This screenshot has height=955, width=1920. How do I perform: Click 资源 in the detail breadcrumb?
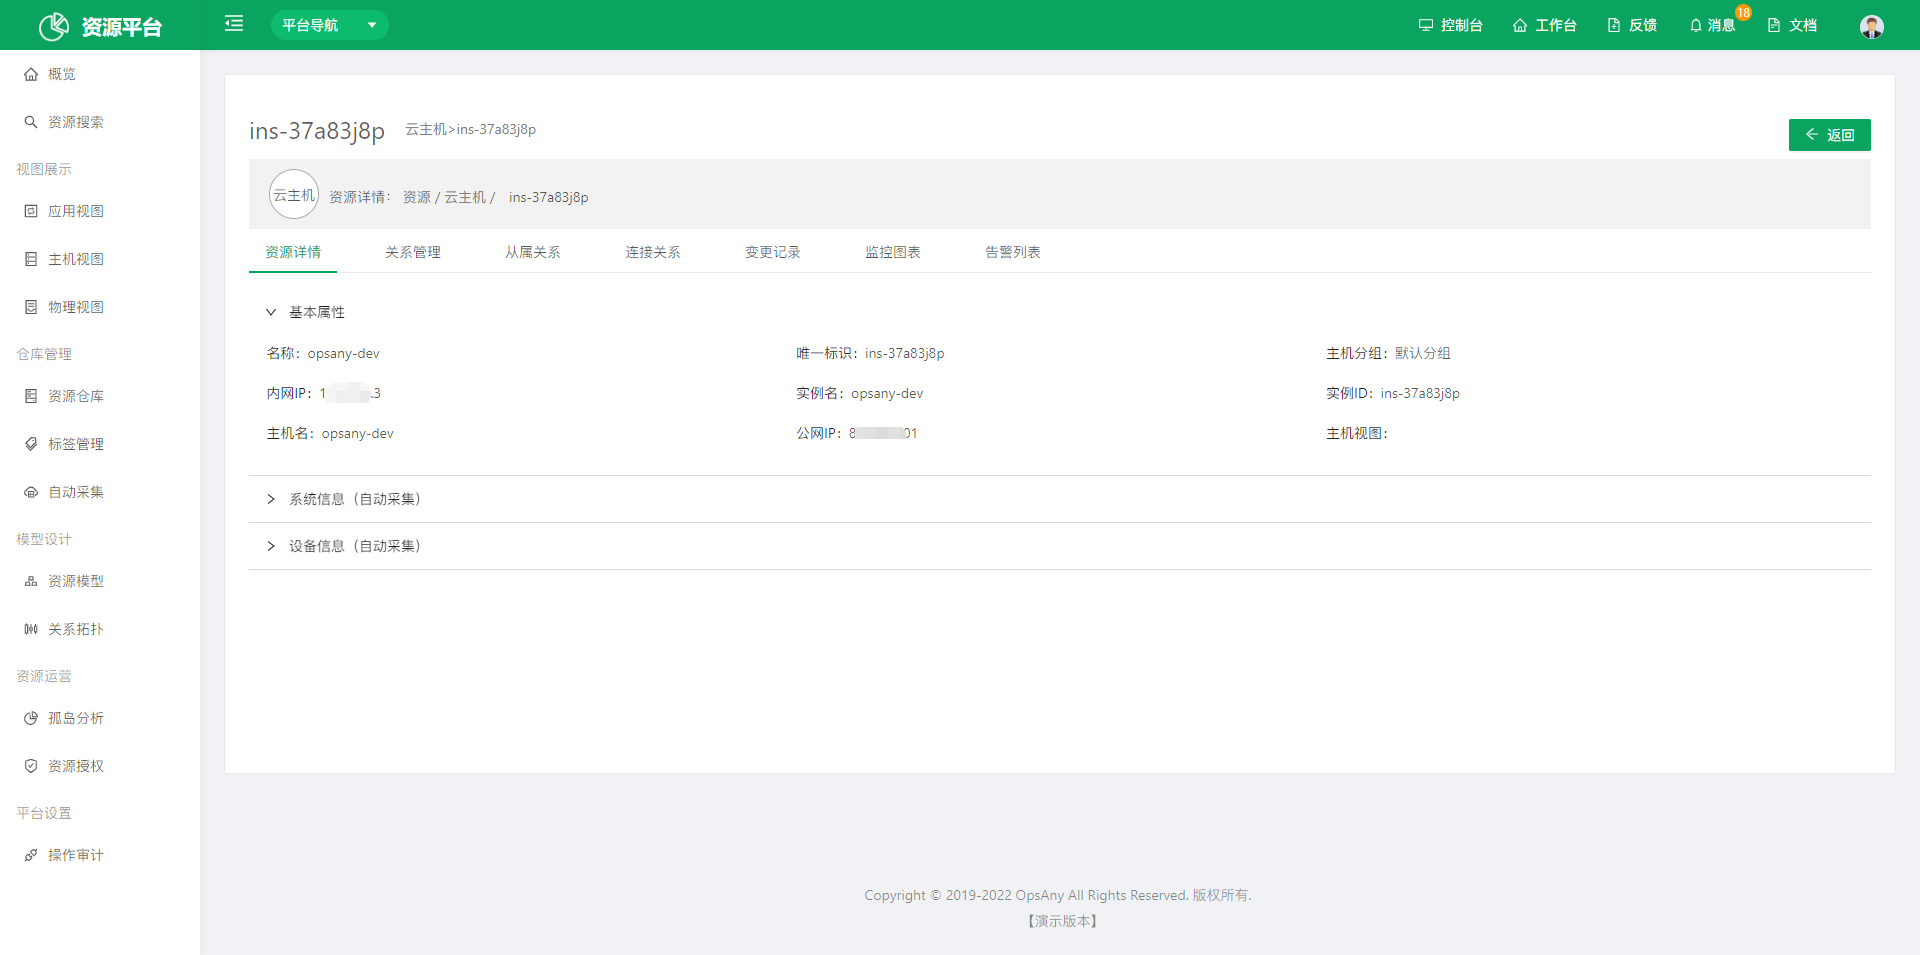coord(417,197)
